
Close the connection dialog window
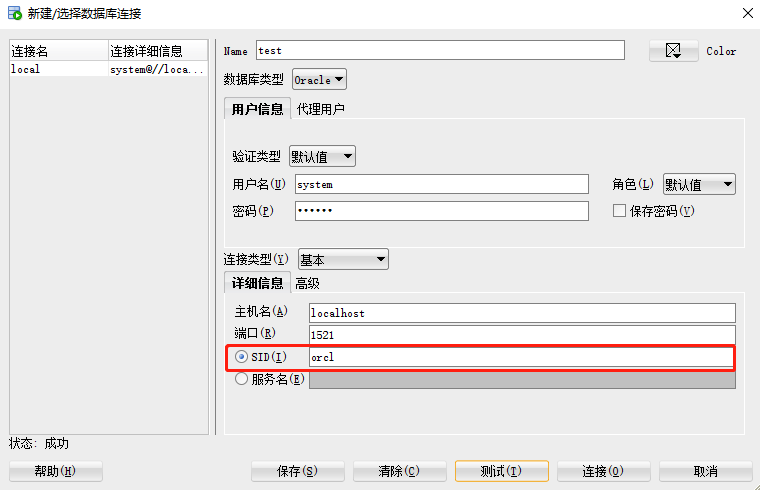[x=748, y=13]
